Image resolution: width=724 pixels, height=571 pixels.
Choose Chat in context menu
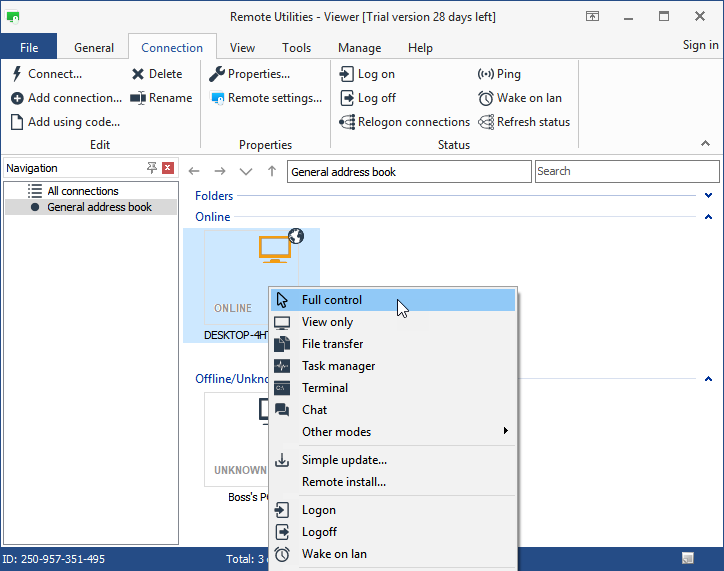click(x=393, y=410)
